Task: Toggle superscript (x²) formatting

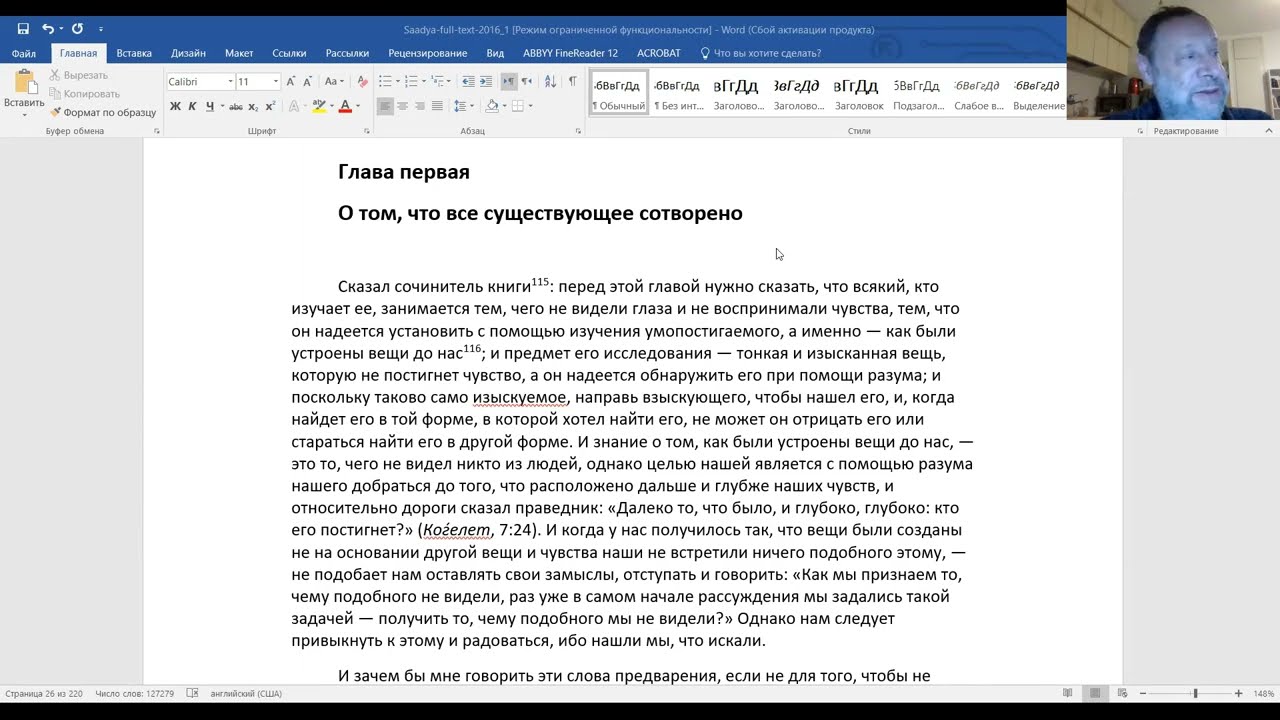Action: (270, 106)
